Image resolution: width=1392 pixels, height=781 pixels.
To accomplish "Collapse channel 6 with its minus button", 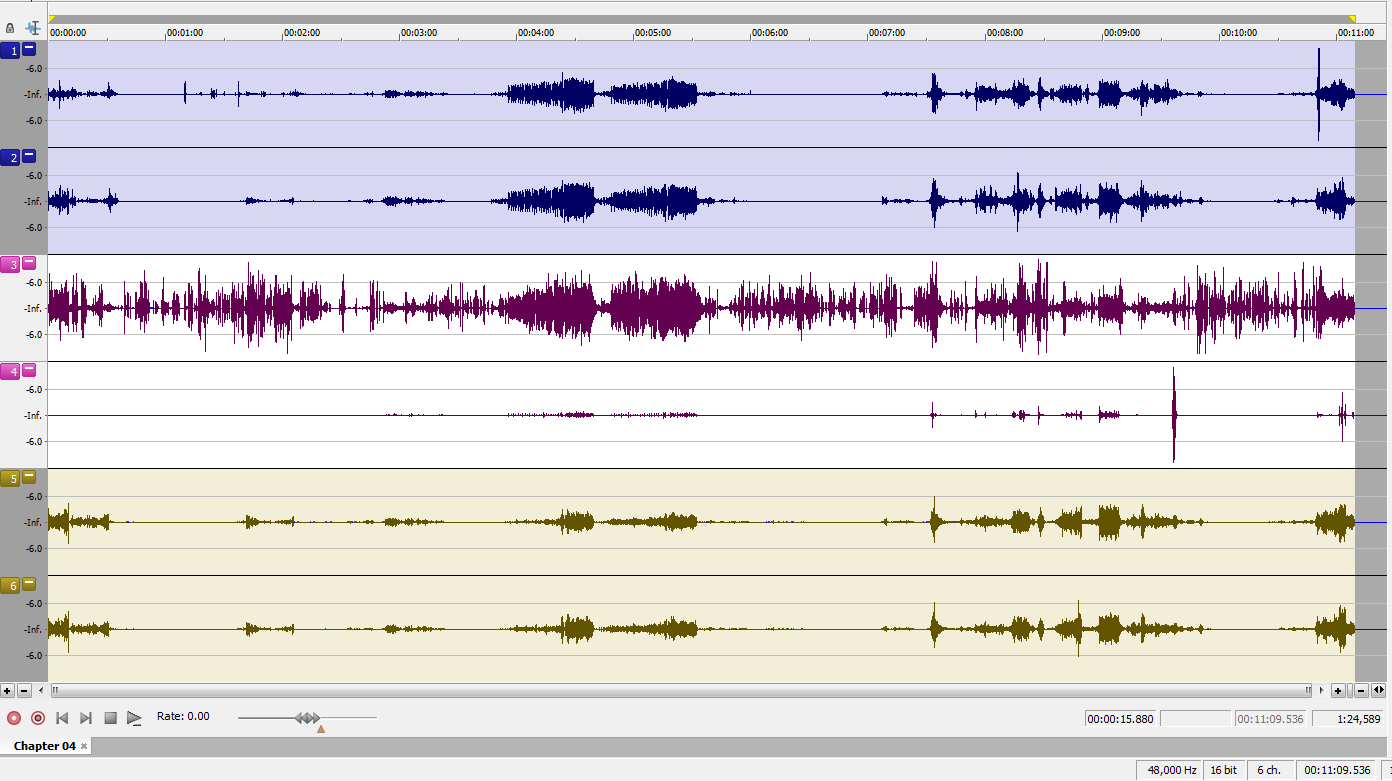I will (29, 584).
